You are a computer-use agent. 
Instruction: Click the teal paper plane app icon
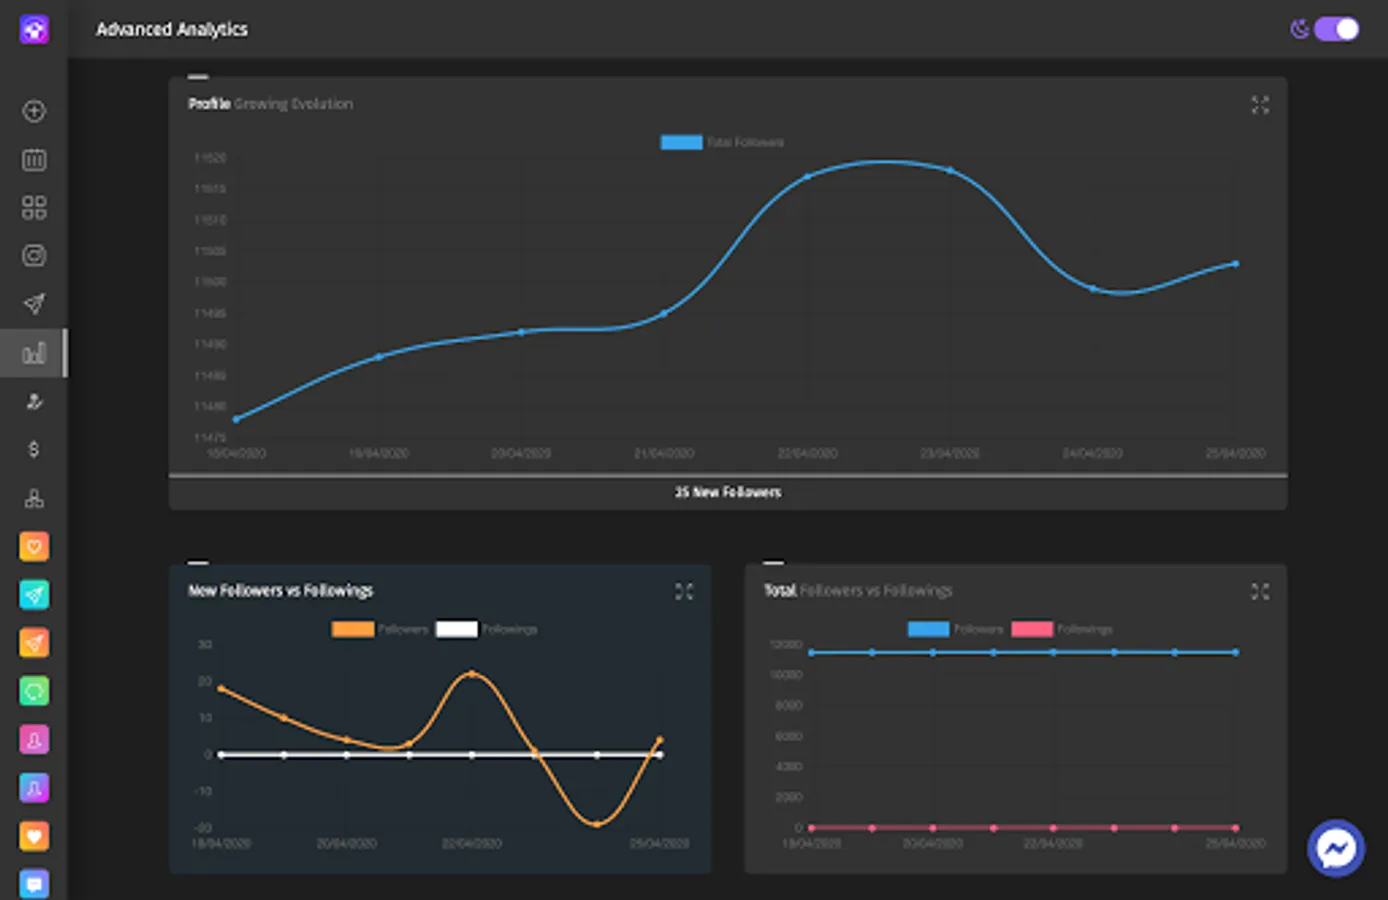(34, 595)
